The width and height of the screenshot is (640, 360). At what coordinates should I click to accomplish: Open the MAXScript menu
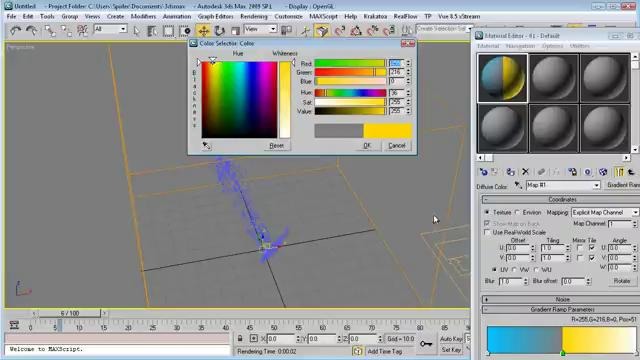pos(323,16)
